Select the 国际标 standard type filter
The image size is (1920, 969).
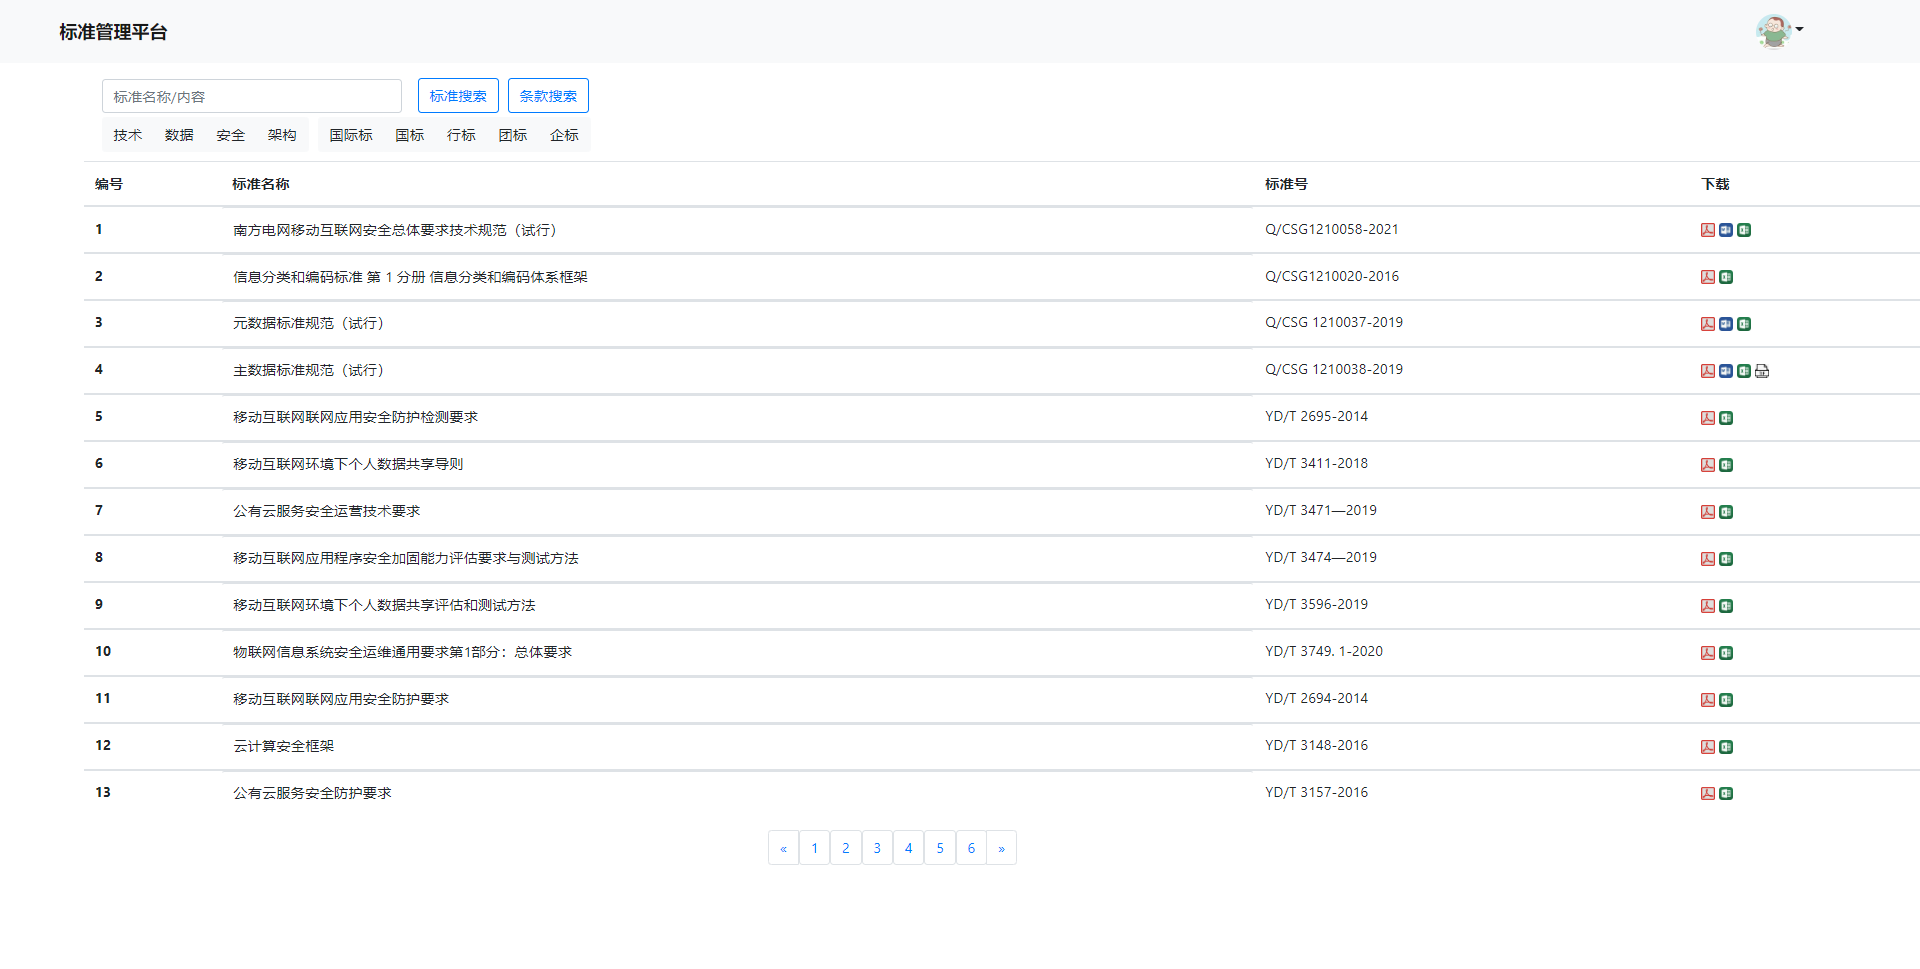(x=351, y=135)
